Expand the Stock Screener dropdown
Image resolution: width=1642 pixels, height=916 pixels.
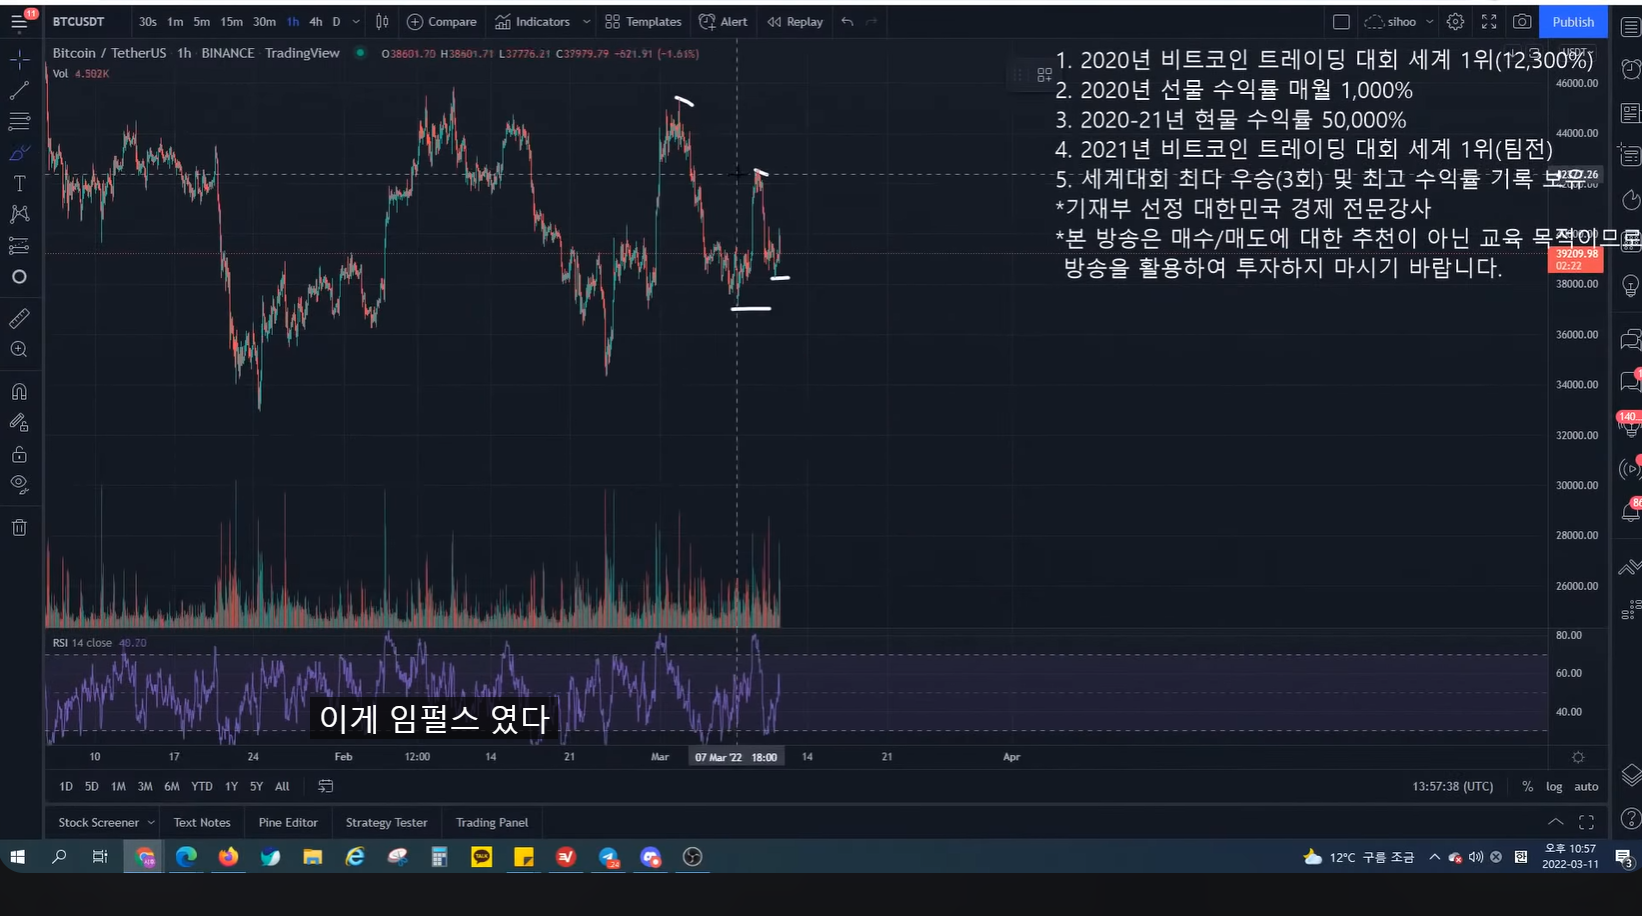click(151, 823)
